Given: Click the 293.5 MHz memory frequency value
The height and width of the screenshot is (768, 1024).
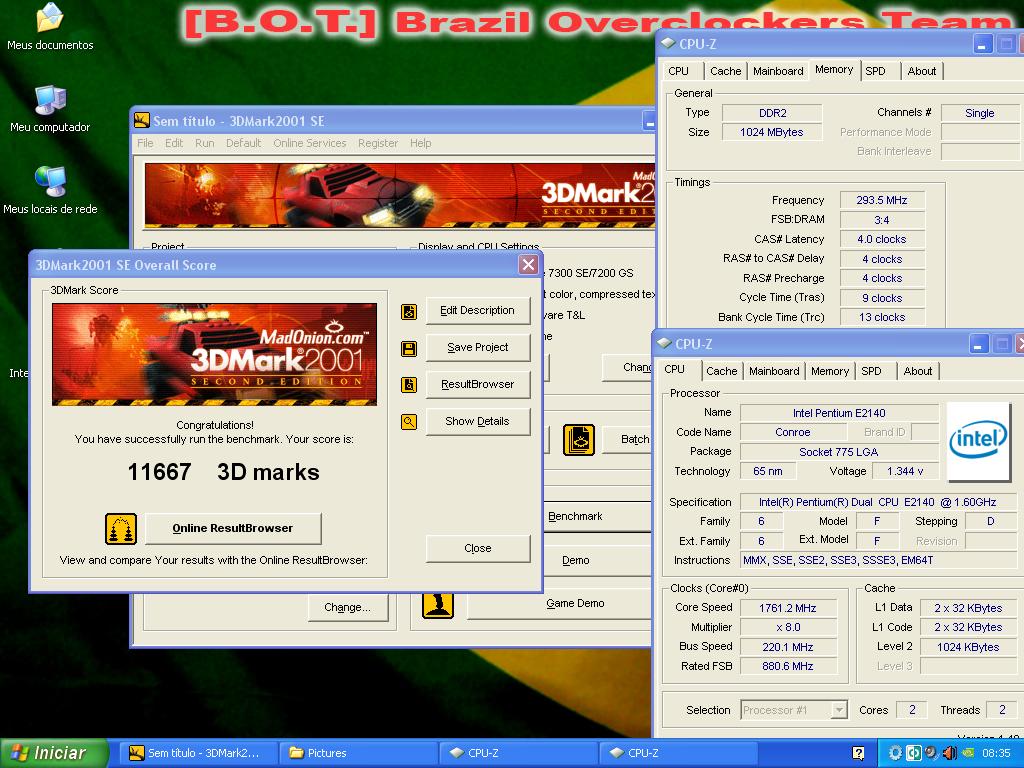Looking at the screenshot, I should [x=882, y=200].
